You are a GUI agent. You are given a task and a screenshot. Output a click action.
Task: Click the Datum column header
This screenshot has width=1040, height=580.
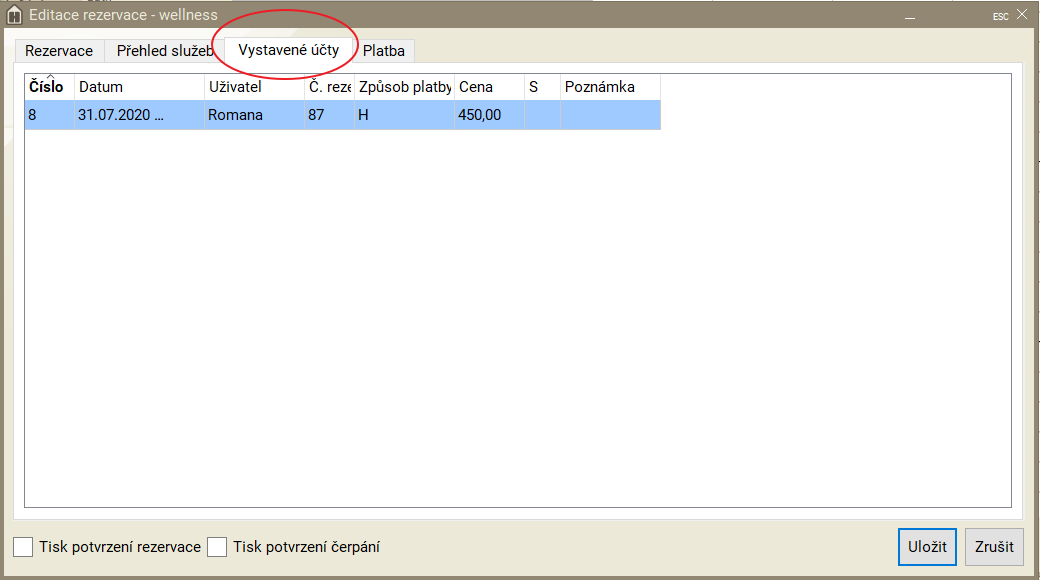(138, 87)
